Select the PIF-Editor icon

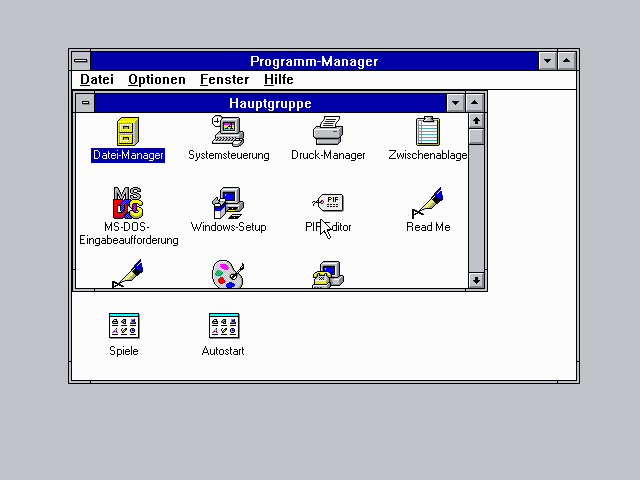coord(328,204)
